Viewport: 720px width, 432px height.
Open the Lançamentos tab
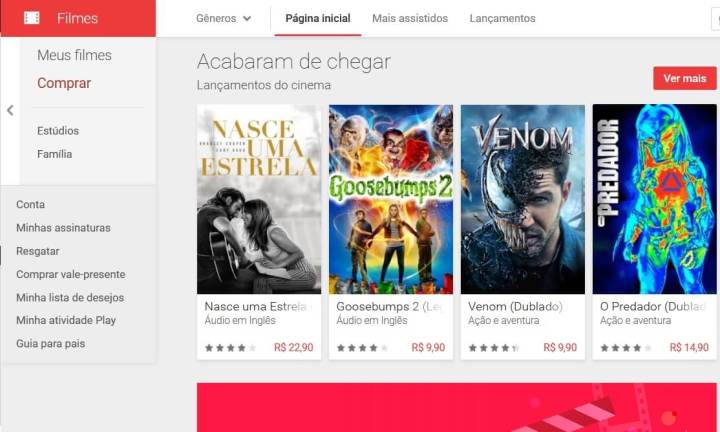(502, 18)
